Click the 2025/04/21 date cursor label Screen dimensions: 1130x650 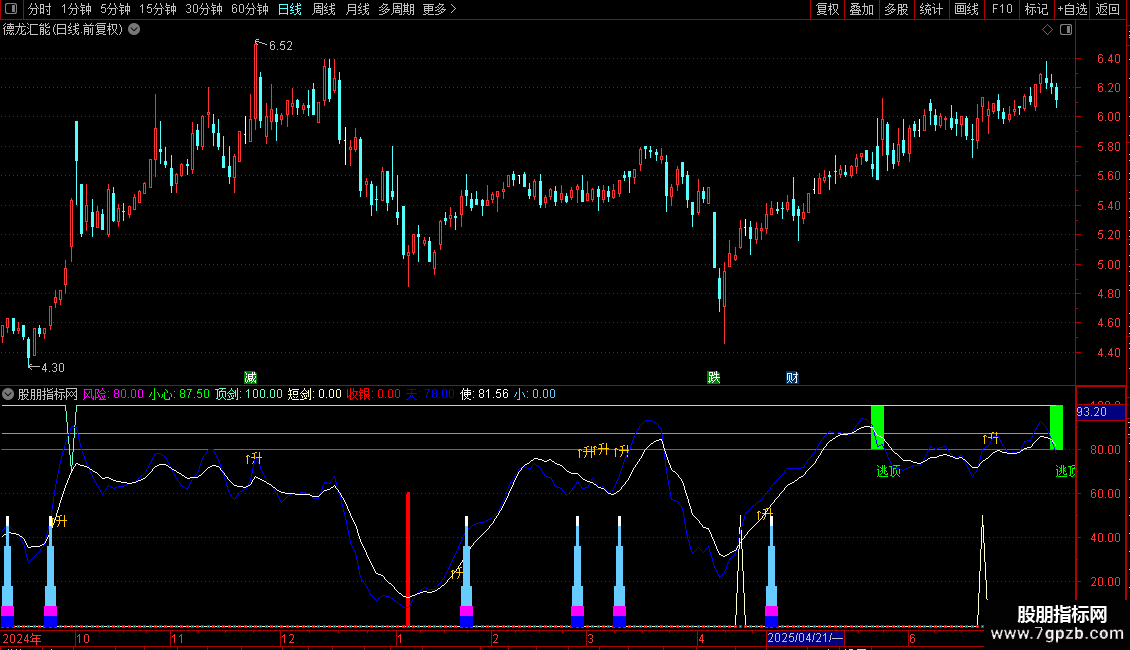[805, 638]
